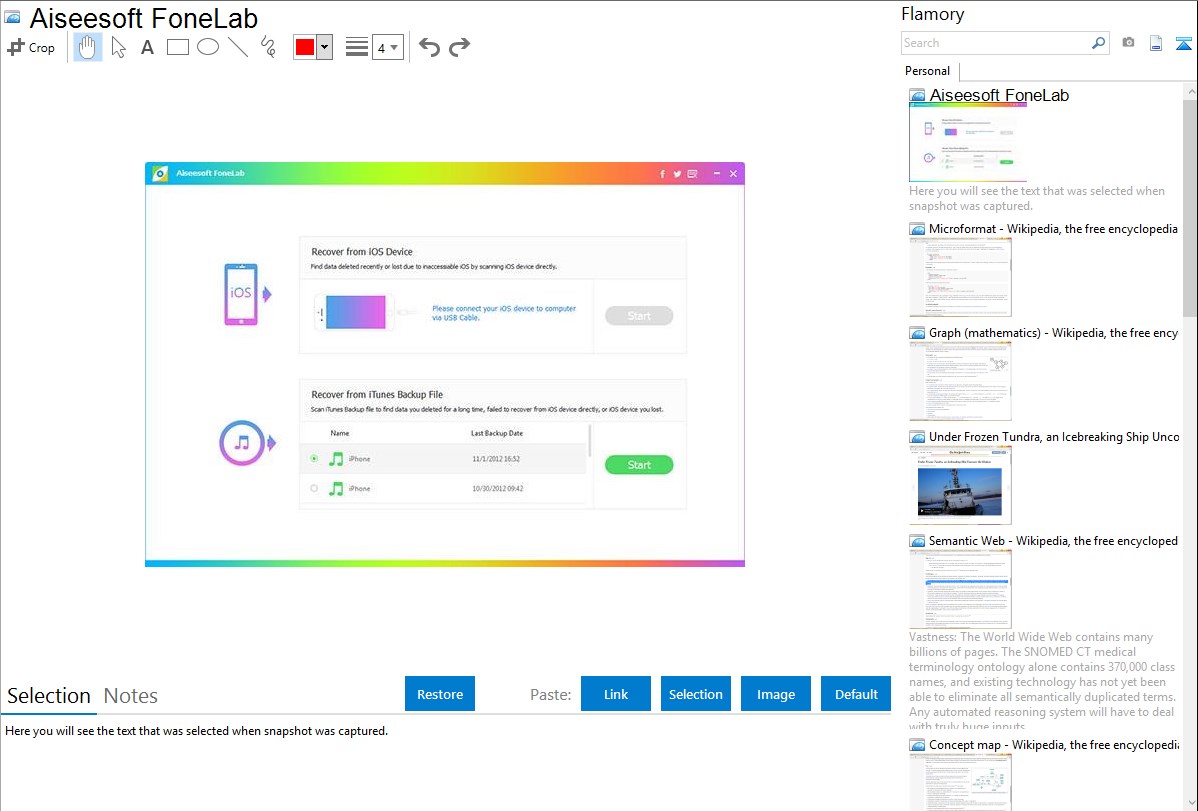The height and width of the screenshot is (811, 1198).
Task: Open the Microformat Wikipedia snapshot thumbnail
Action: pos(960,277)
